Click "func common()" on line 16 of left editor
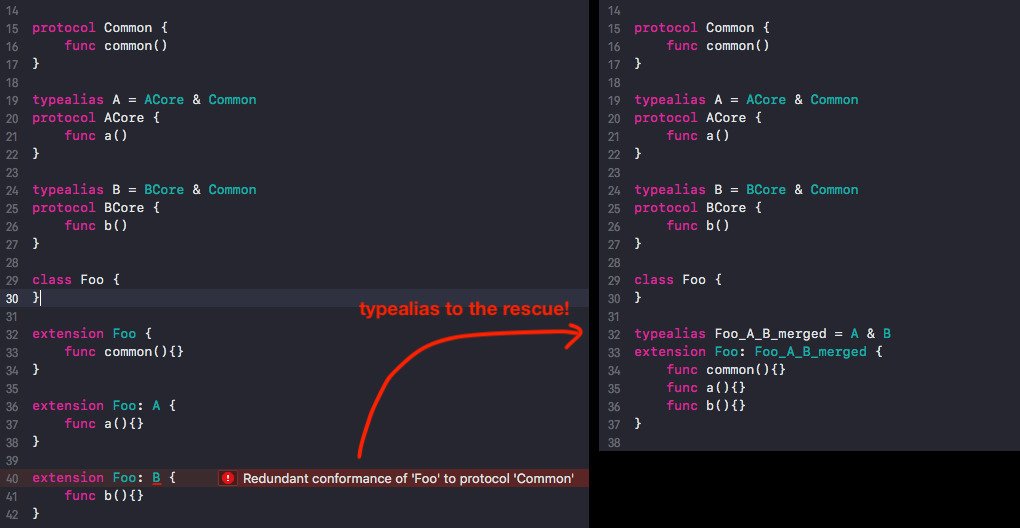The image size is (1020, 528). pyautogui.click(x=116, y=46)
